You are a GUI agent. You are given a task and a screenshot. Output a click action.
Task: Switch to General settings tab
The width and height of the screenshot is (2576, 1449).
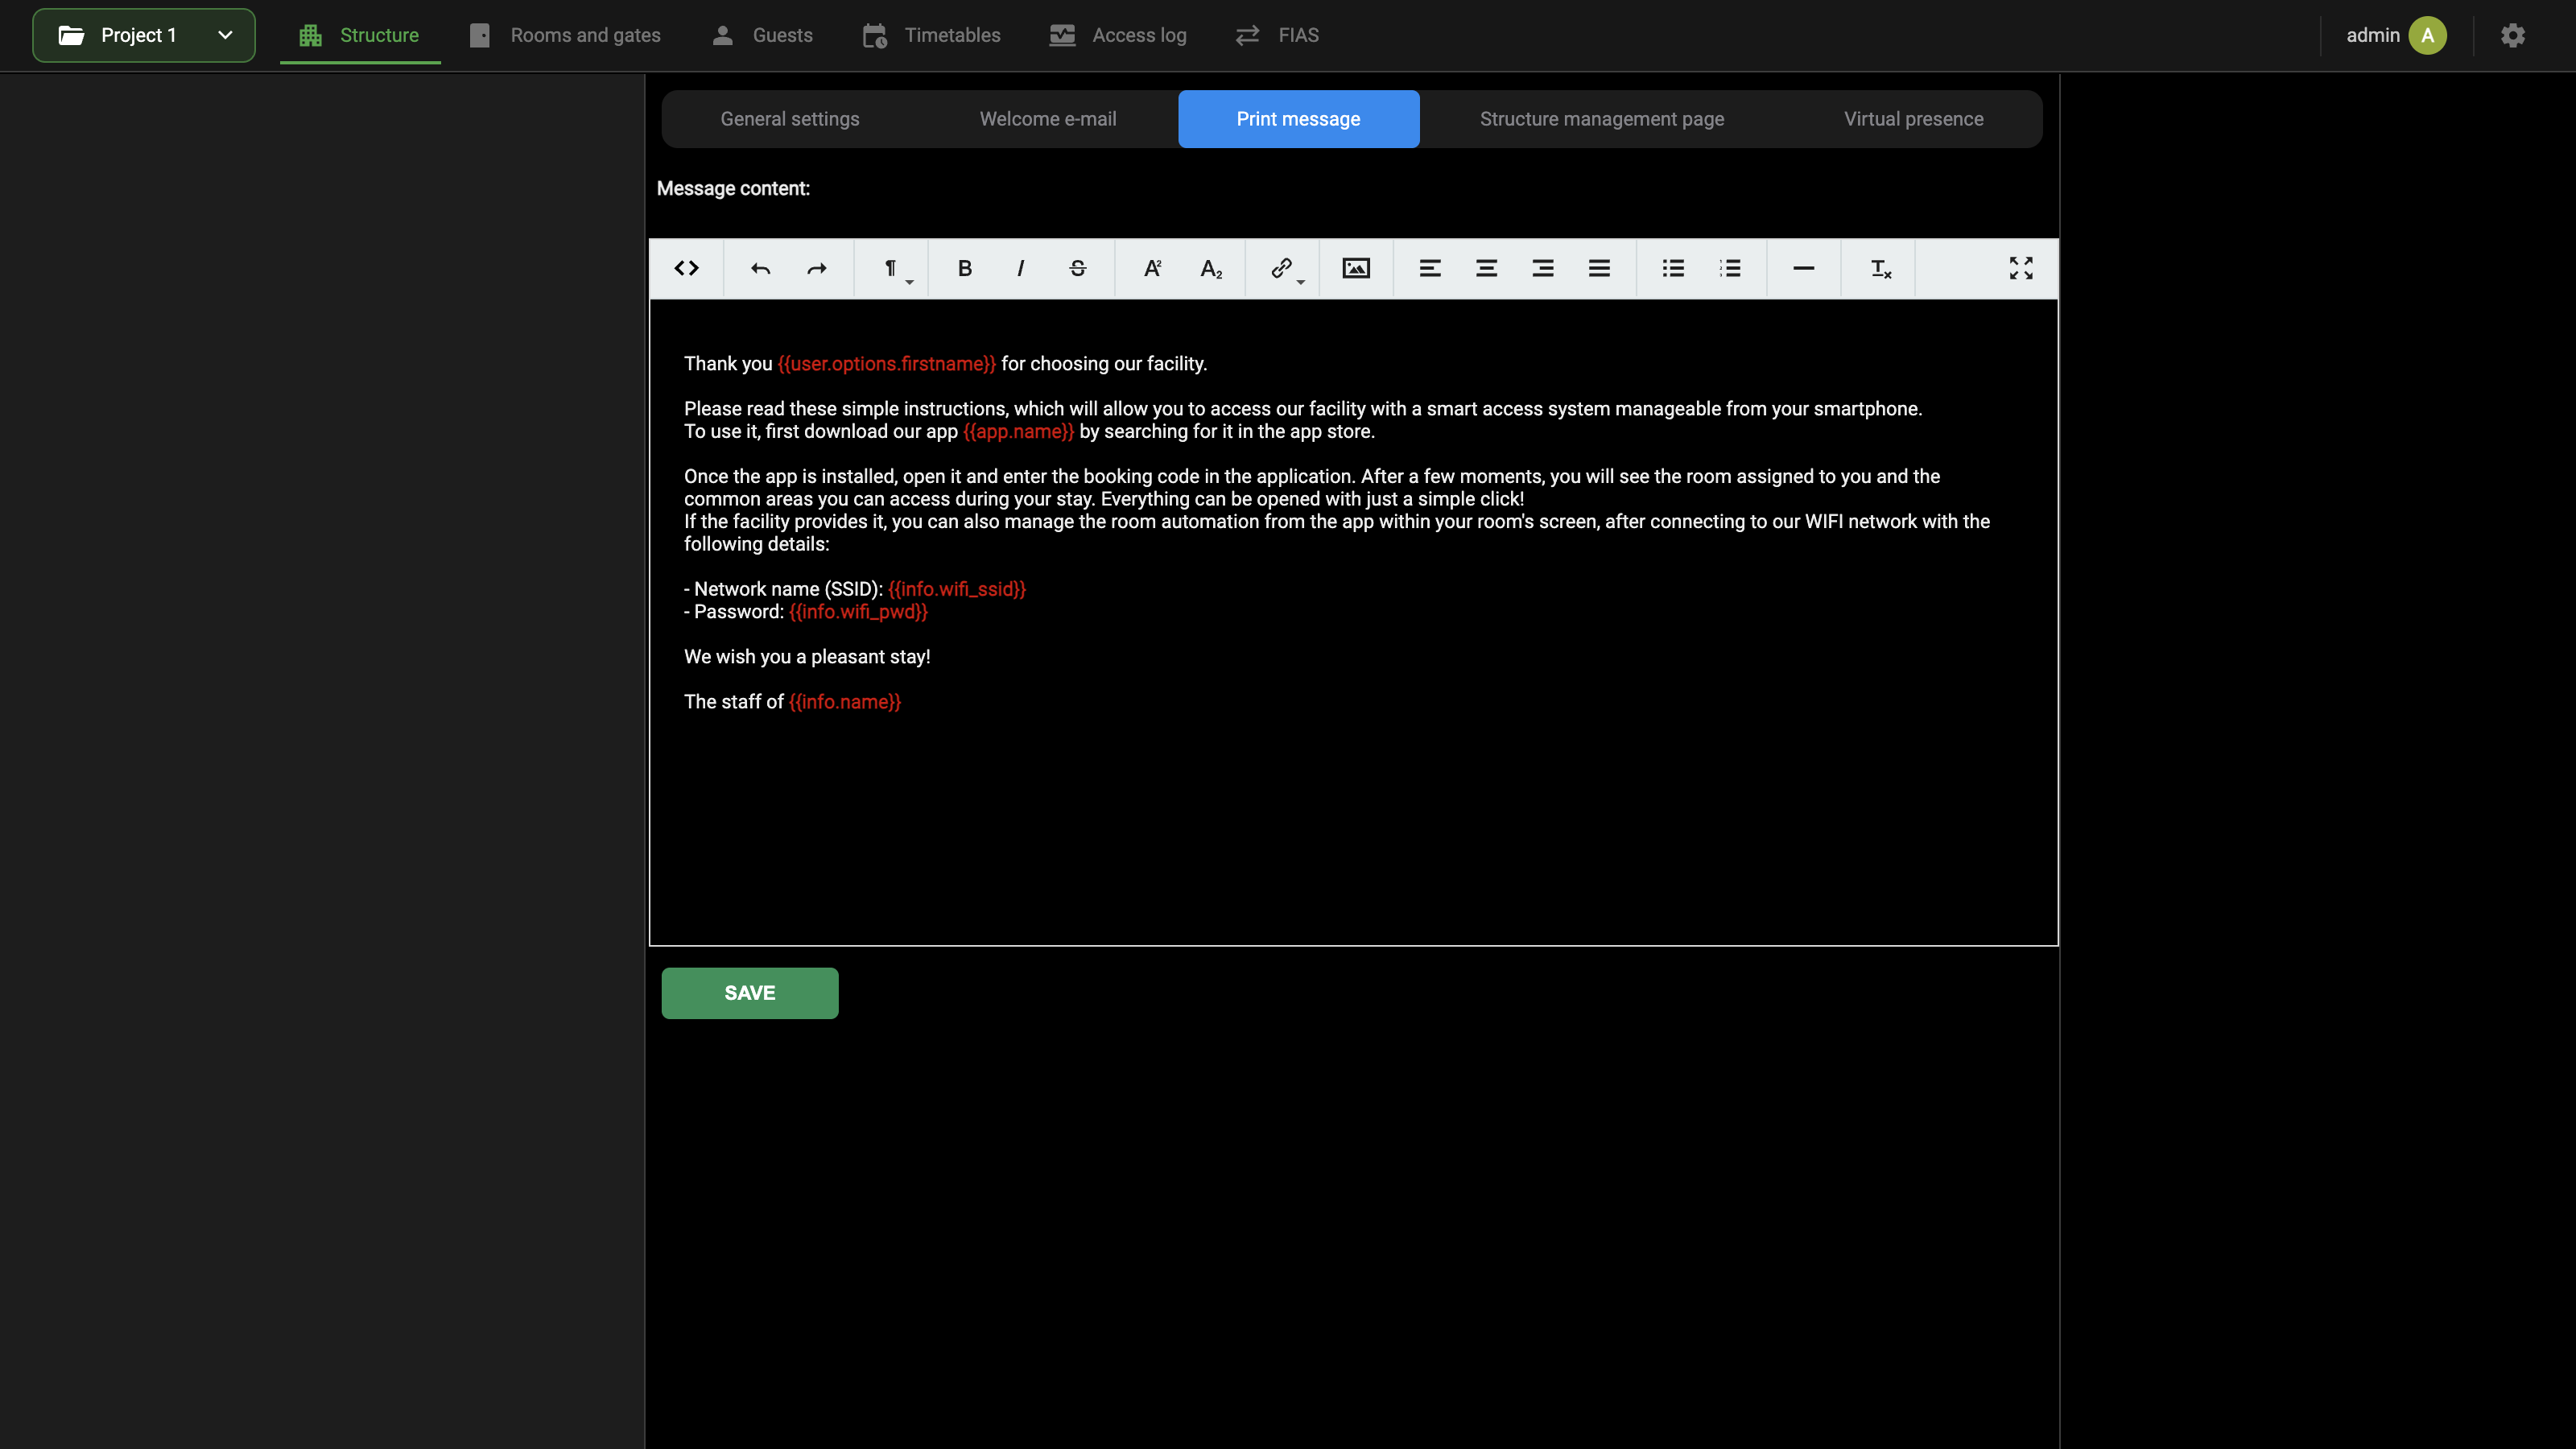[x=790, y=119]
